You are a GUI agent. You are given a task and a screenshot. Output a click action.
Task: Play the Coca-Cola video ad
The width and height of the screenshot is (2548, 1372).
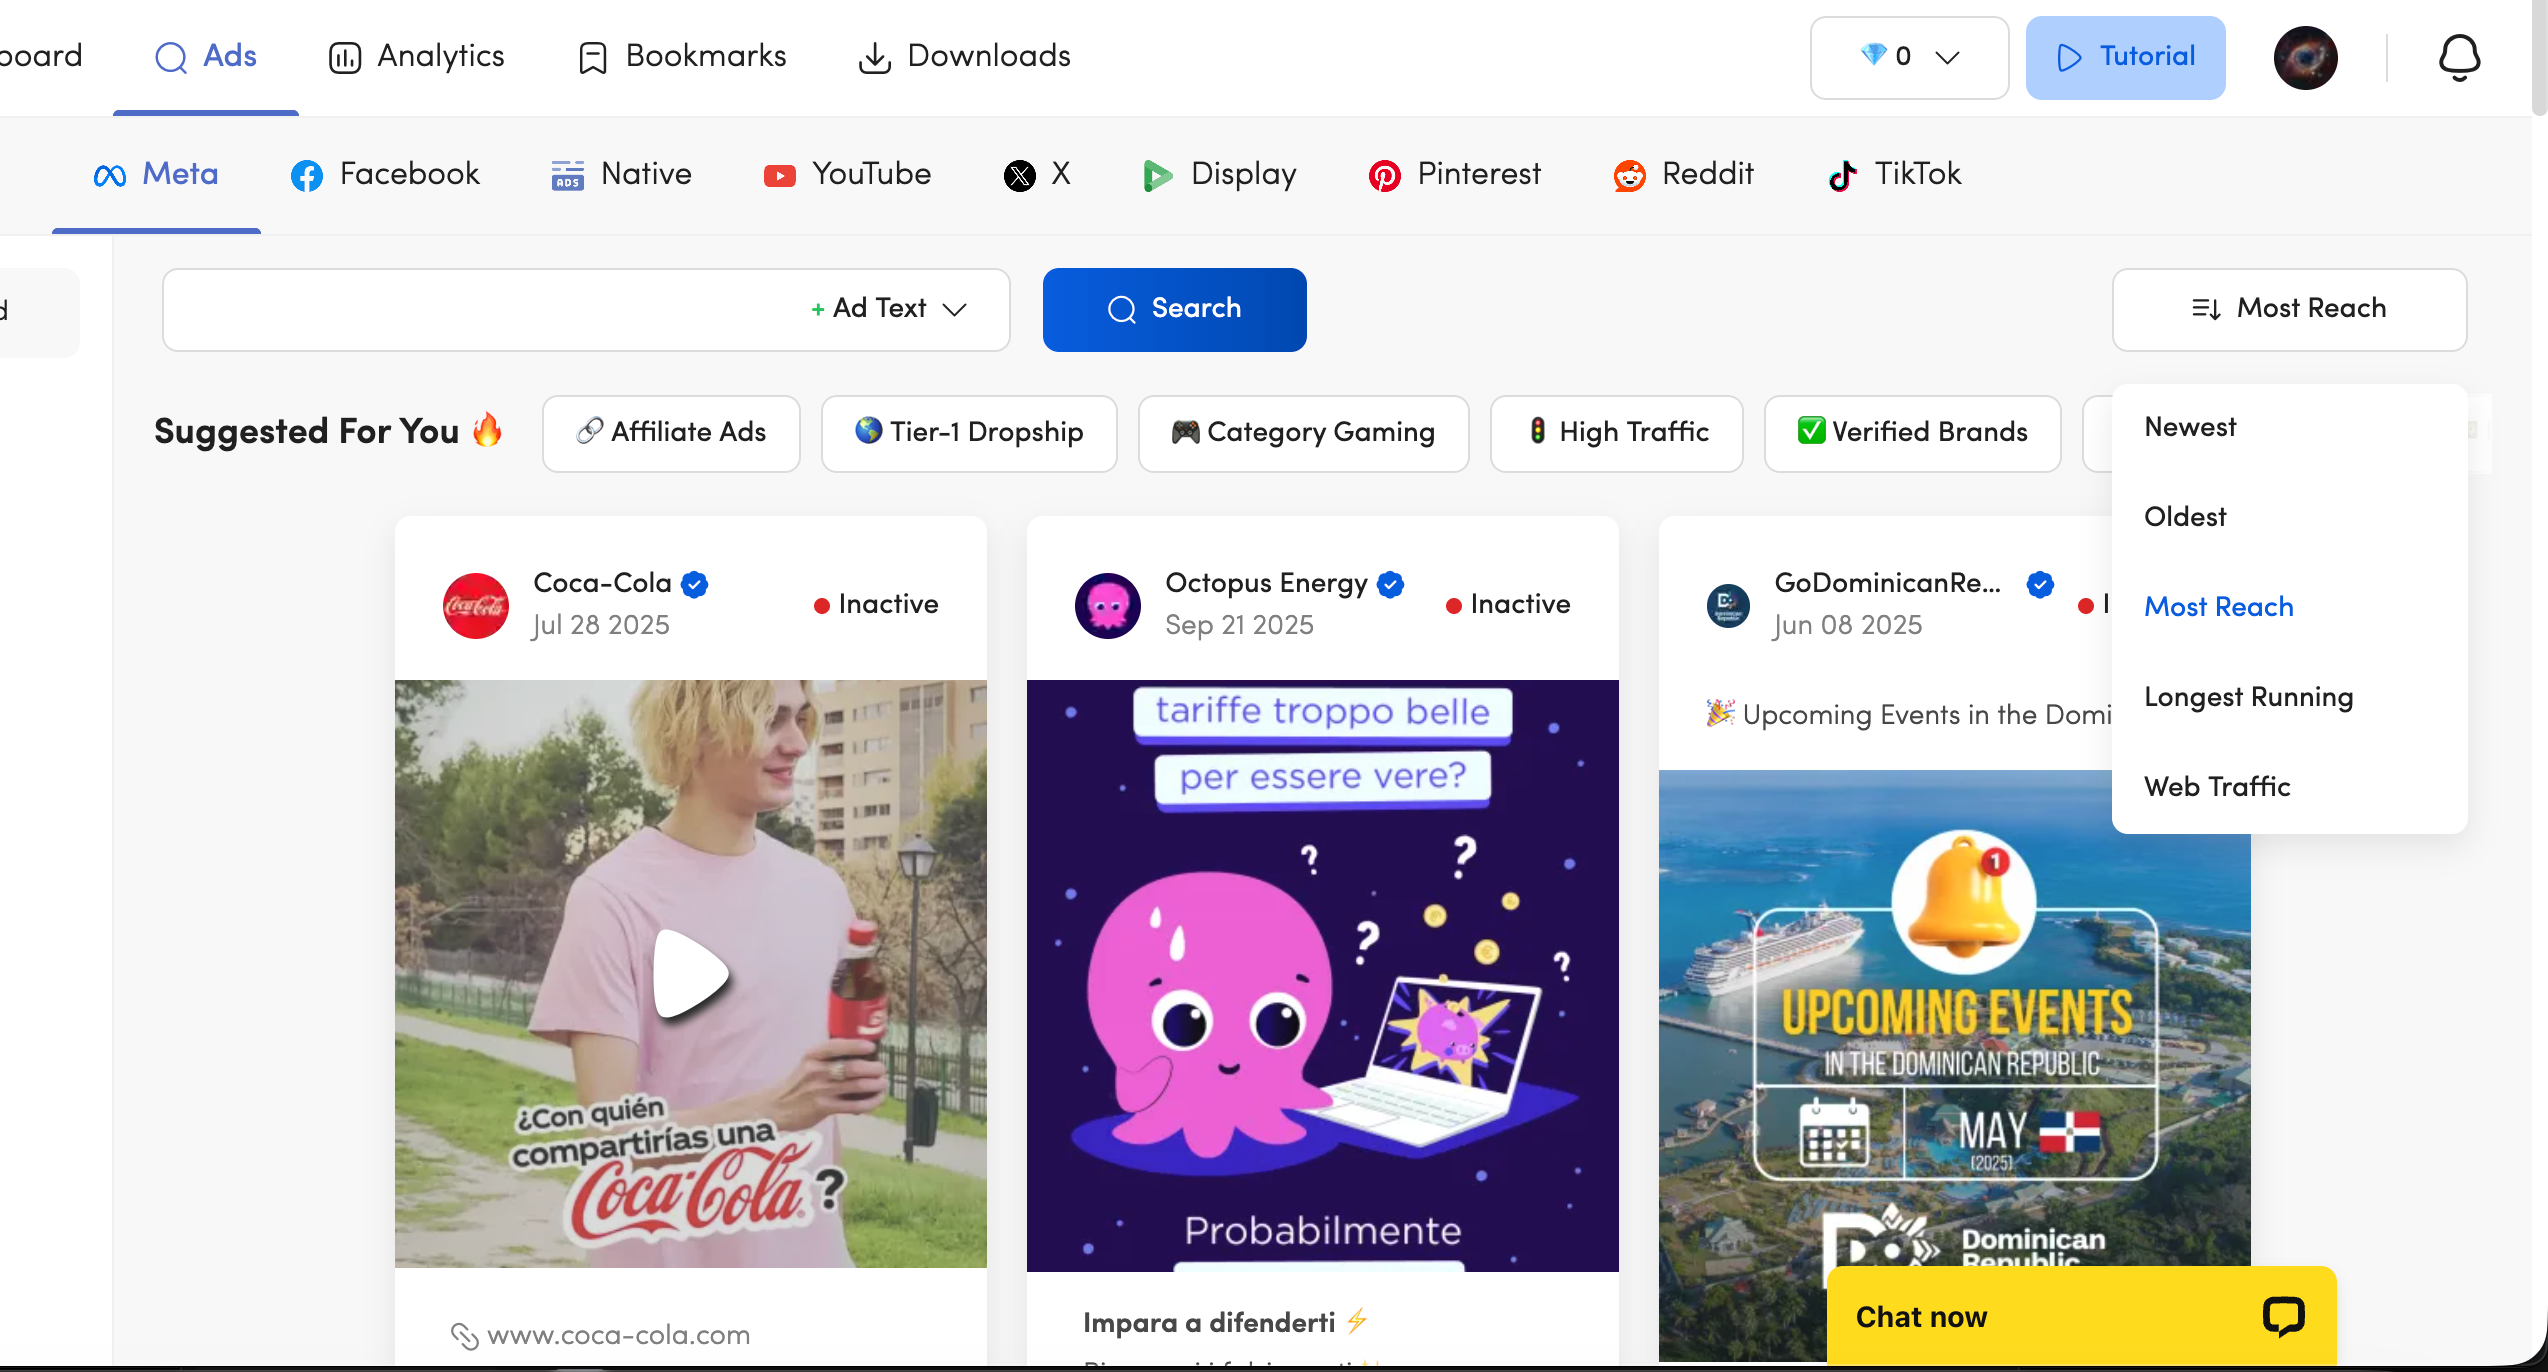click(x=691, y=975)
